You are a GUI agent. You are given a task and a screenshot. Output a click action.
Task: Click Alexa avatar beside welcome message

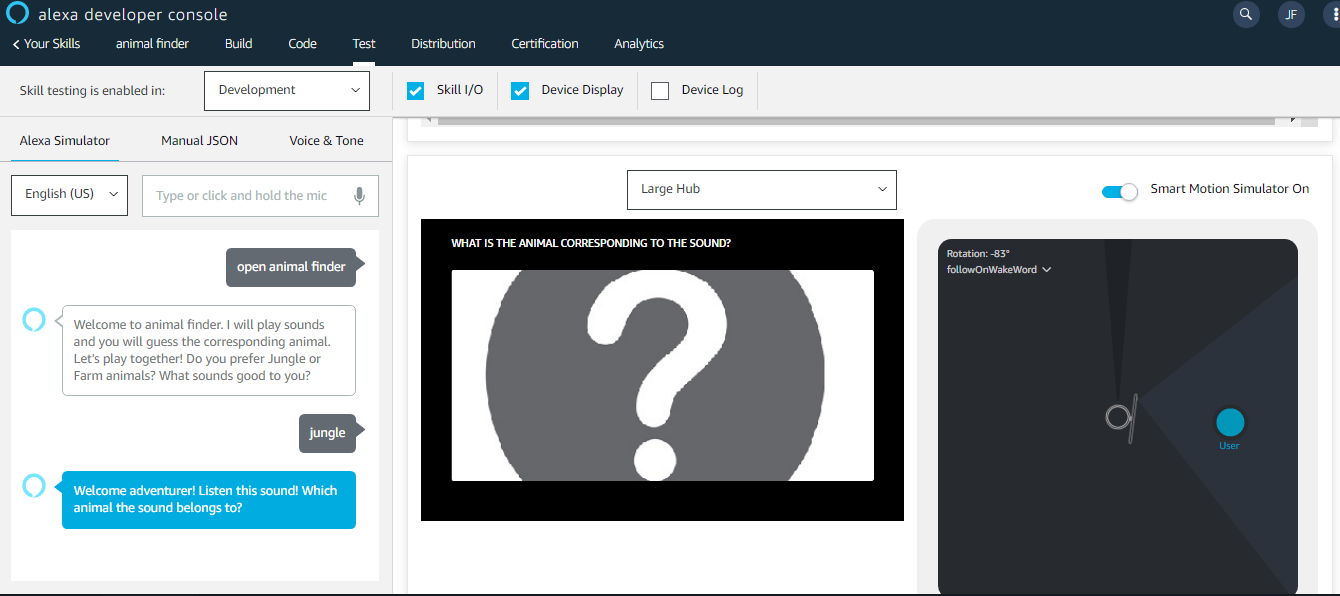(34, 320)
